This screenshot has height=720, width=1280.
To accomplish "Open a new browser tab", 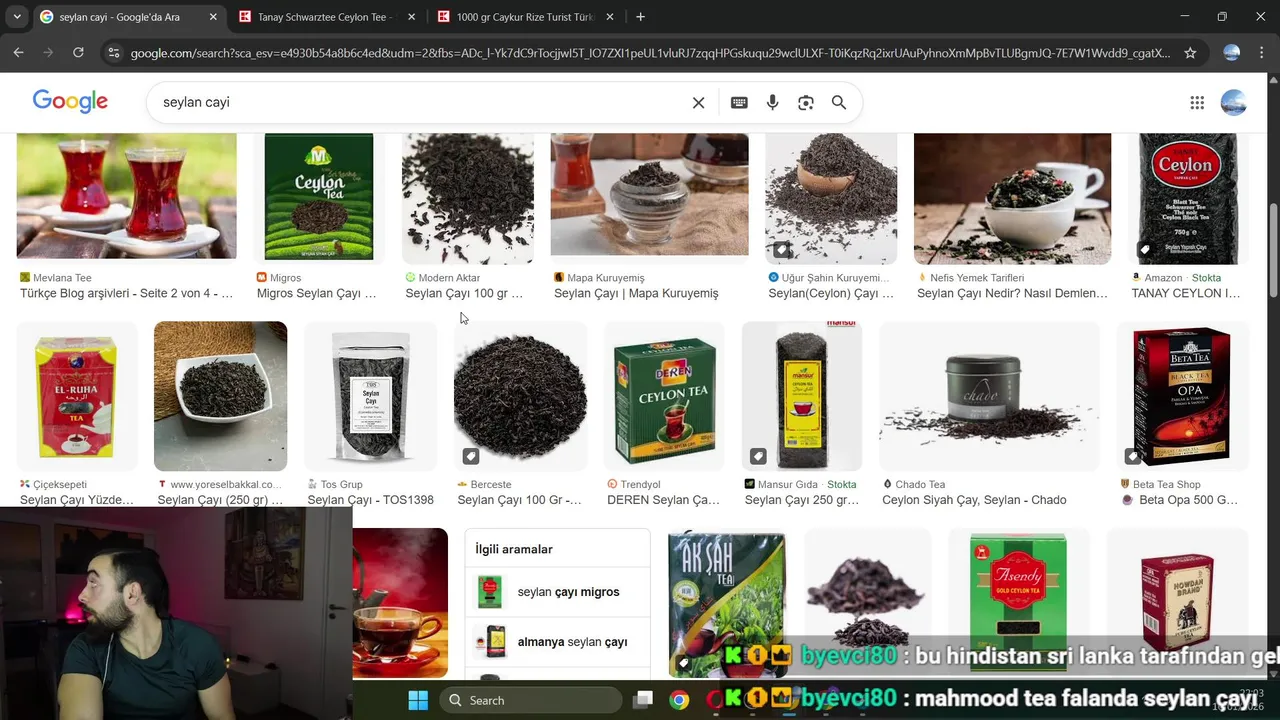I will tap(640, 17).
